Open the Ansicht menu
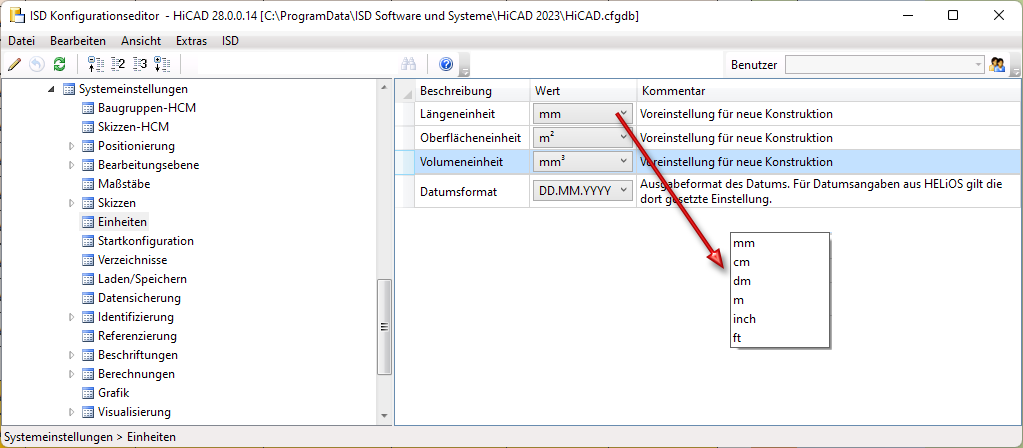The width and height of the screenshot is (1023, 448). click(x=141, y=40)
